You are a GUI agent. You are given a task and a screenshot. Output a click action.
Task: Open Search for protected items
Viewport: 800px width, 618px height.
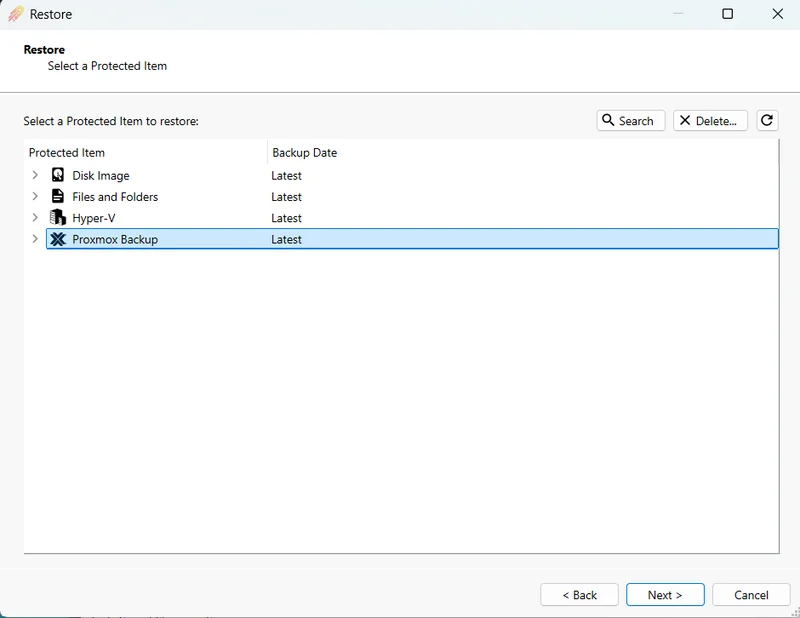click(x=630, y=120)
